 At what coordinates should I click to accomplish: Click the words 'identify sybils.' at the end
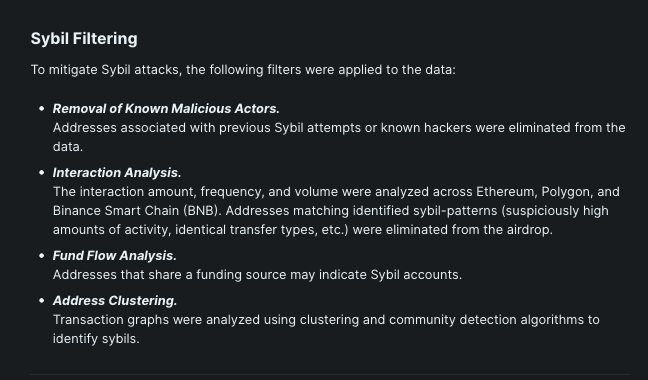[96, 339]
